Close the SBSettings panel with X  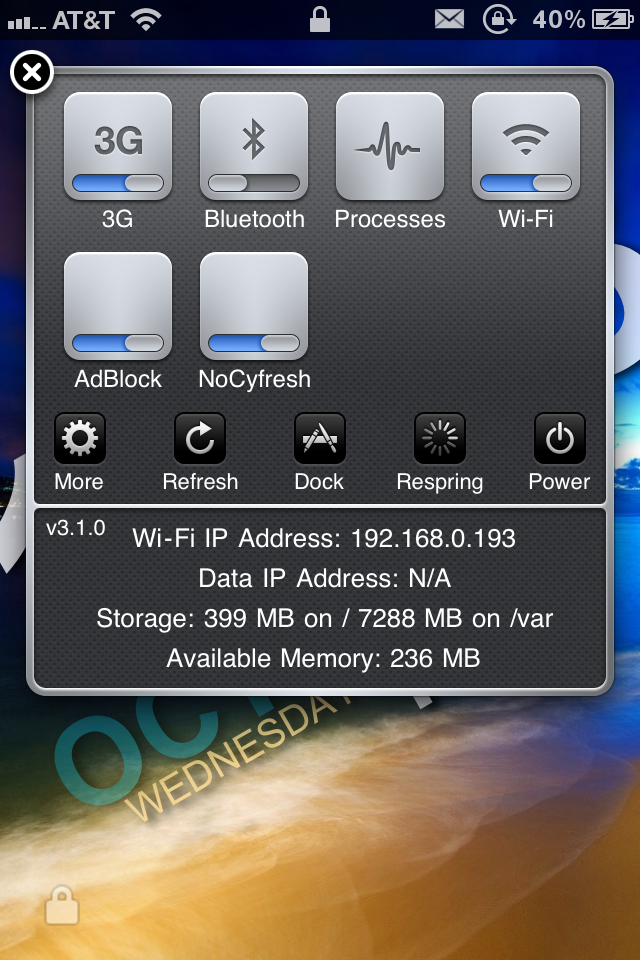coord(32,73)
